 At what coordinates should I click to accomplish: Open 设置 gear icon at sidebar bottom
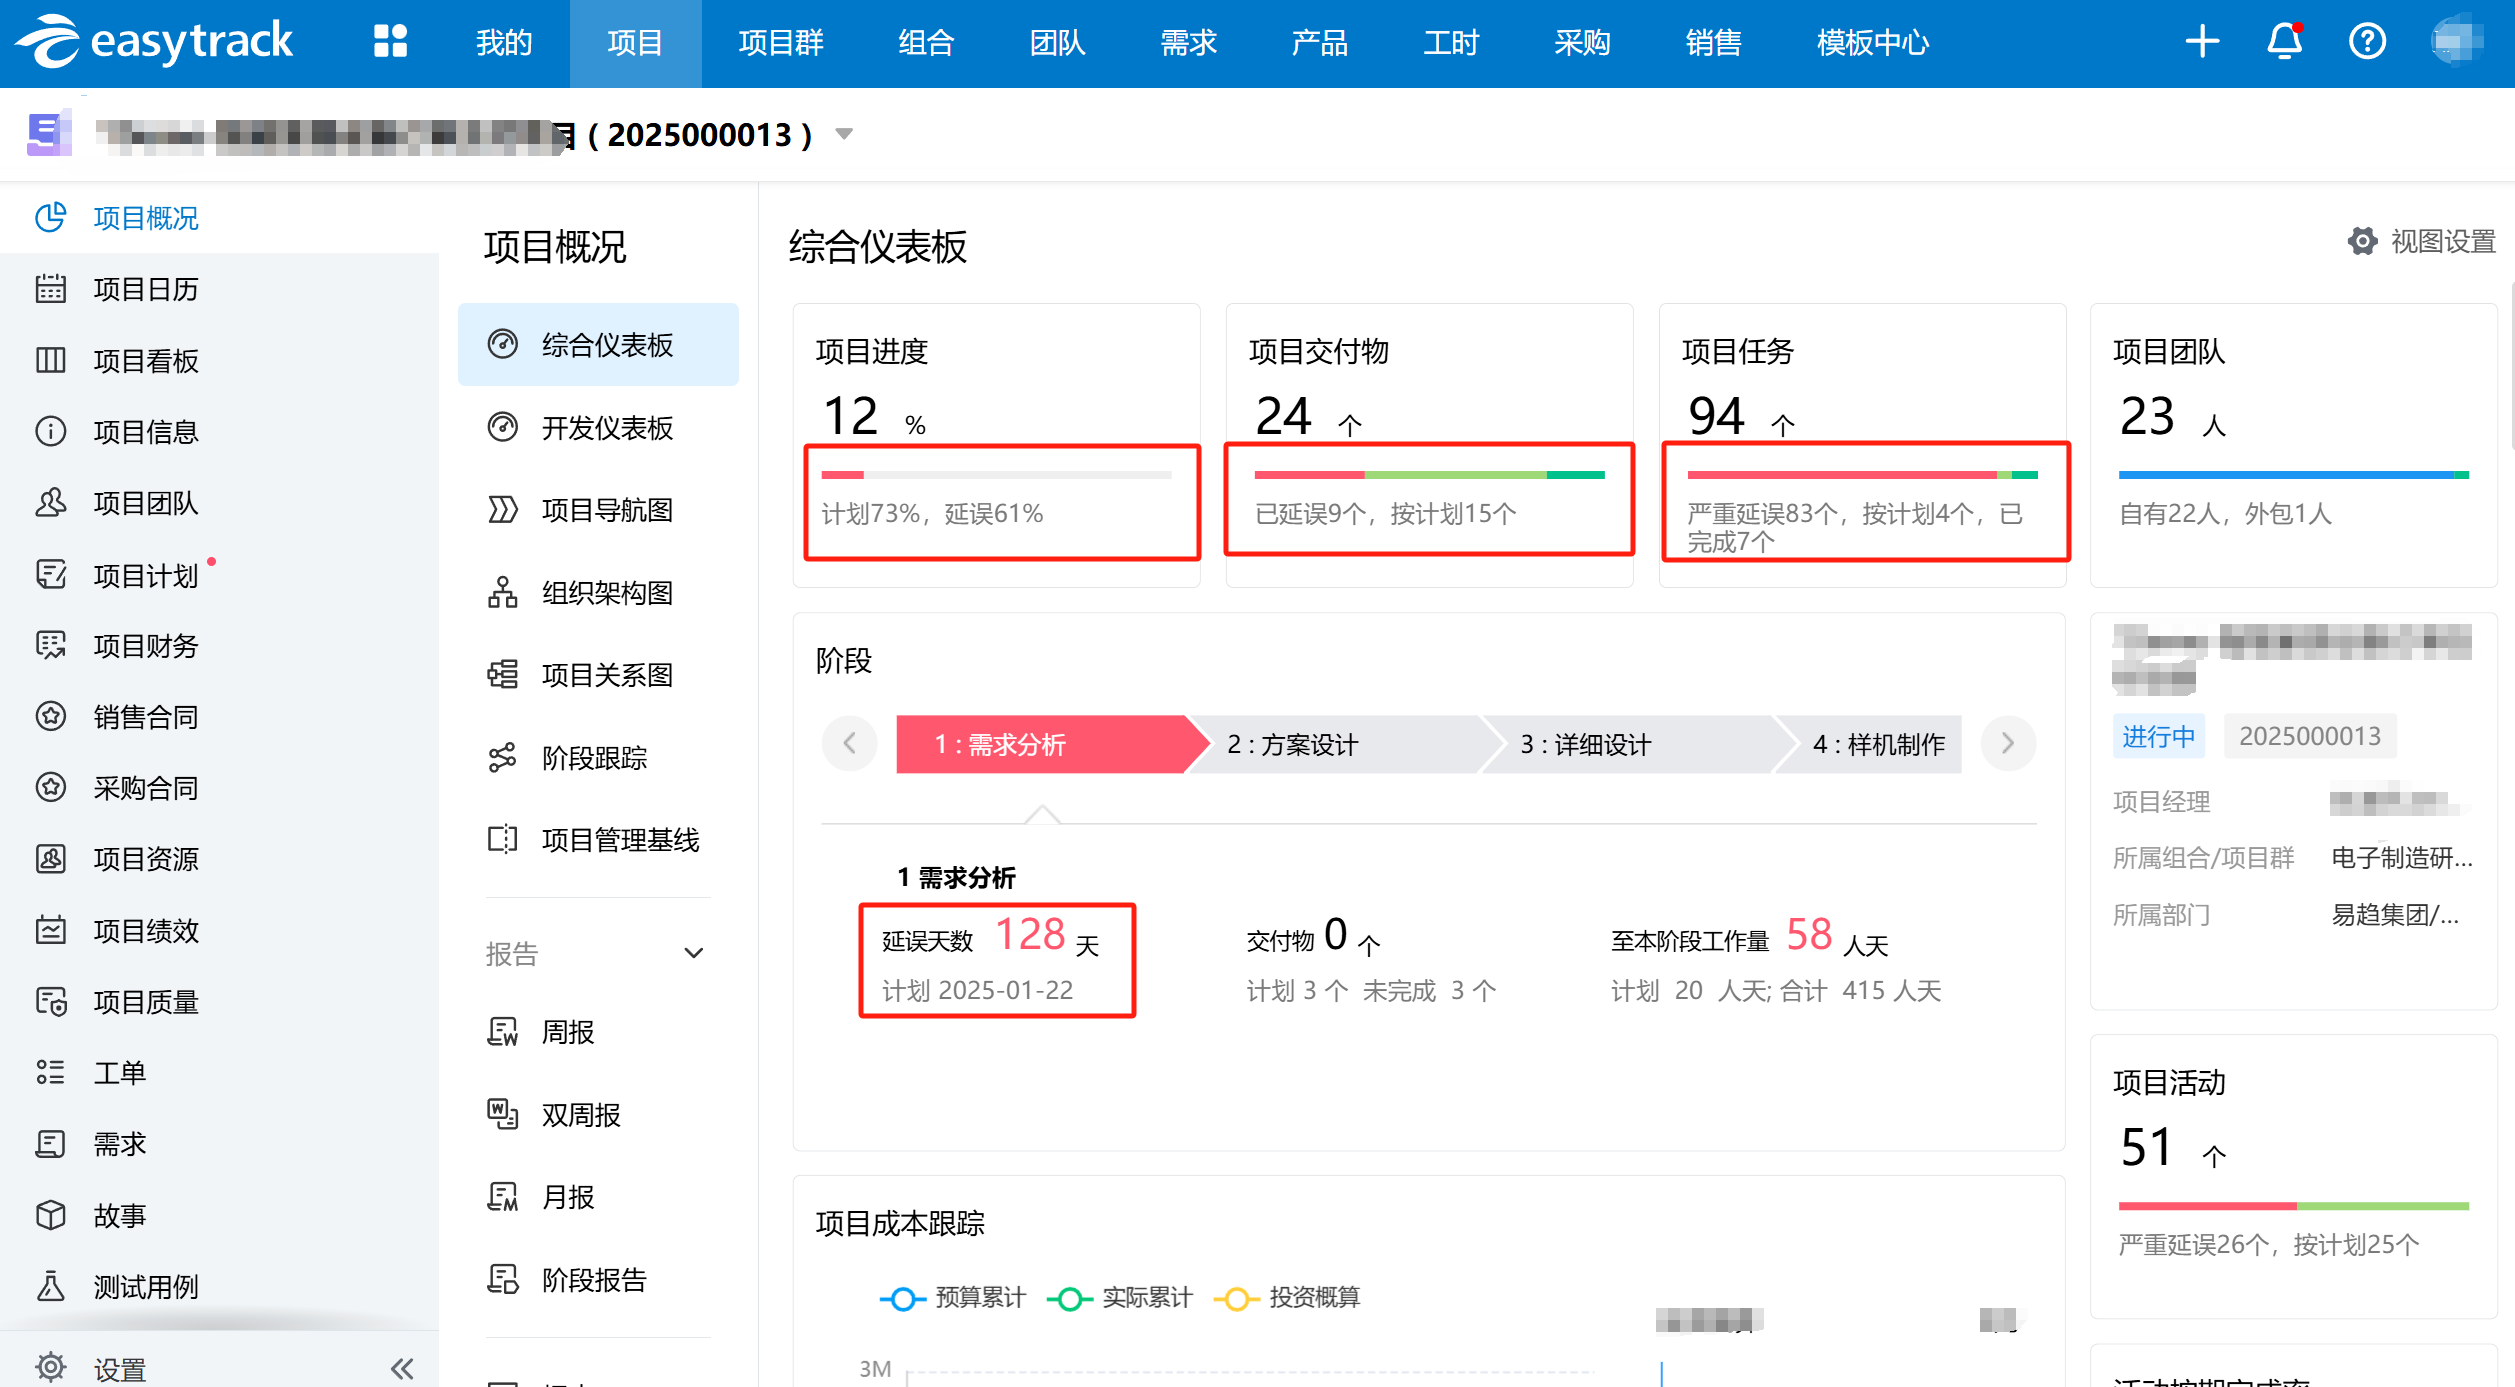pyautogui.click(x=51, y=1367)
